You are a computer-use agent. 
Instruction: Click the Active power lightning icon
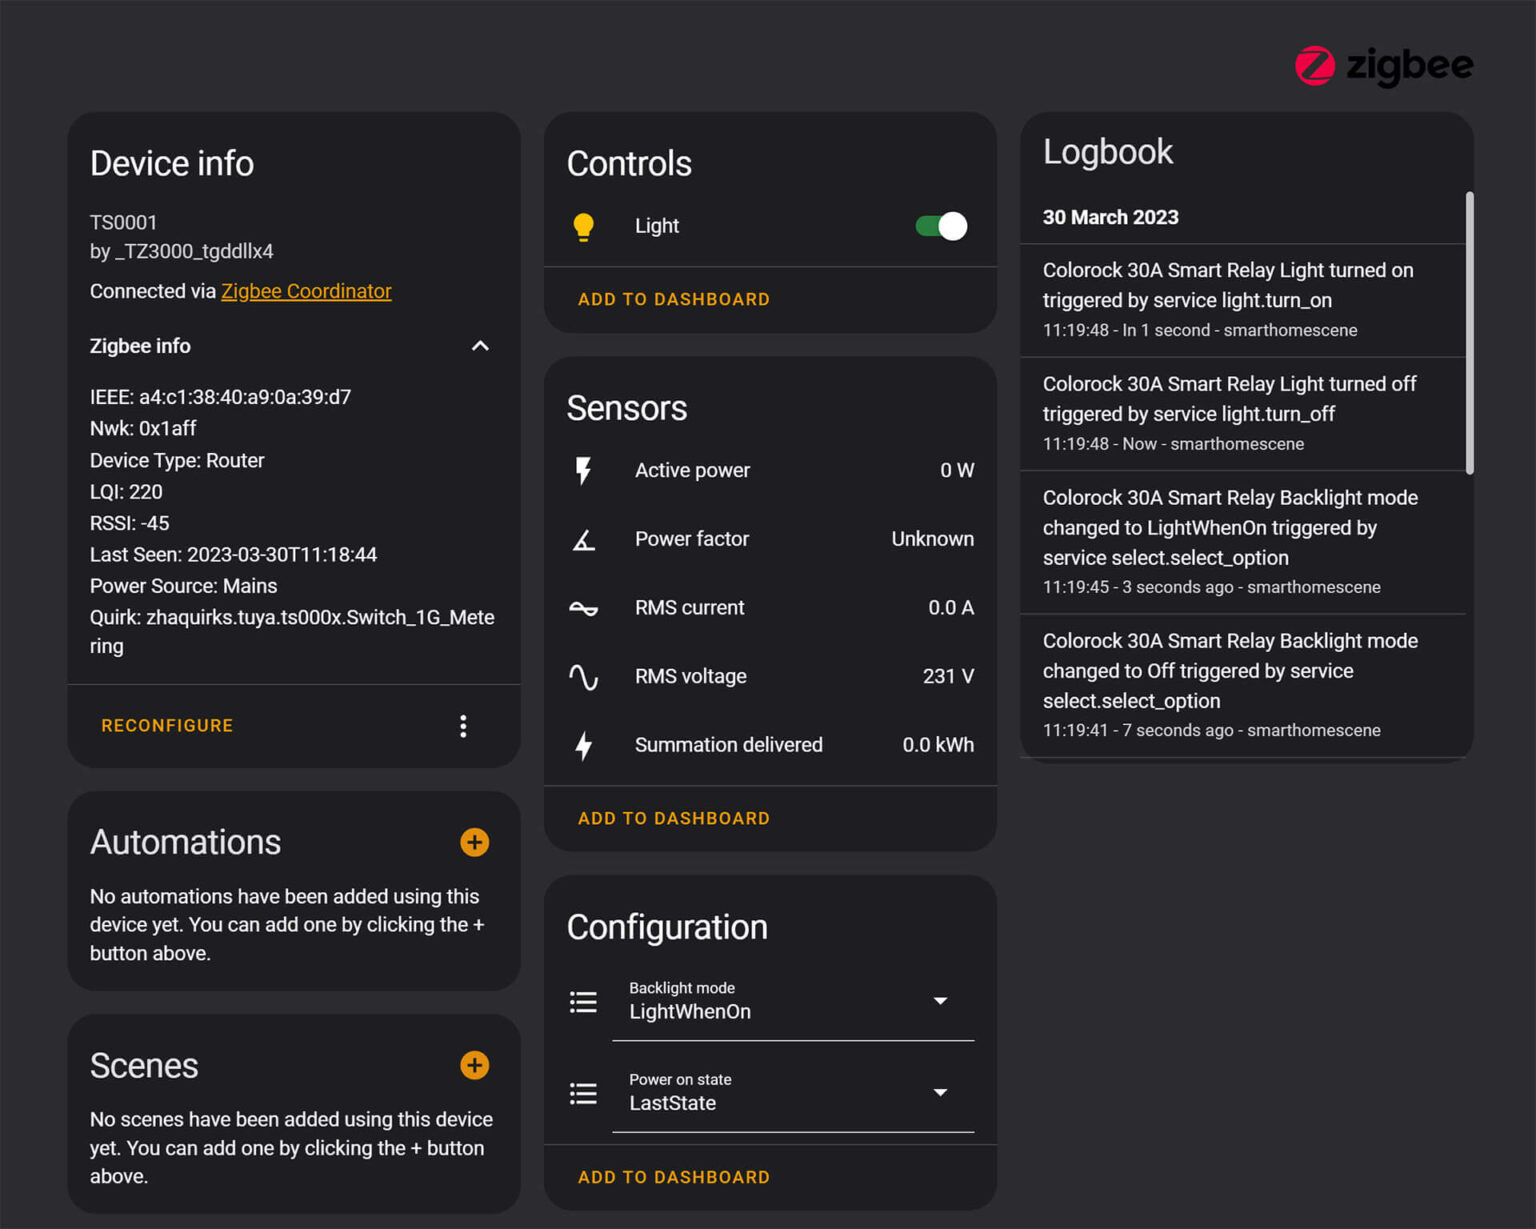[584, 471]
